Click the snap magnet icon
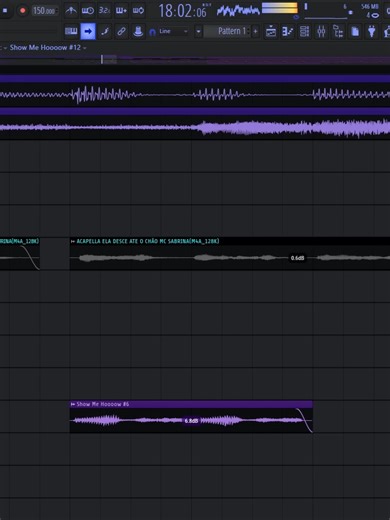The height and width of the screenshot is (520, 390). tap(152, 32)
